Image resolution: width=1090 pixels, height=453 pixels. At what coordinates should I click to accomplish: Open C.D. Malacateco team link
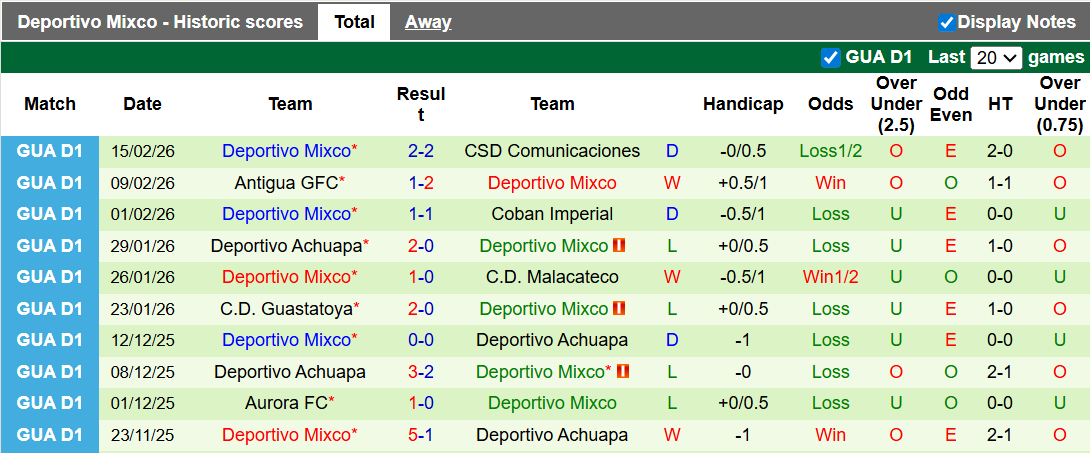(552, 277)
